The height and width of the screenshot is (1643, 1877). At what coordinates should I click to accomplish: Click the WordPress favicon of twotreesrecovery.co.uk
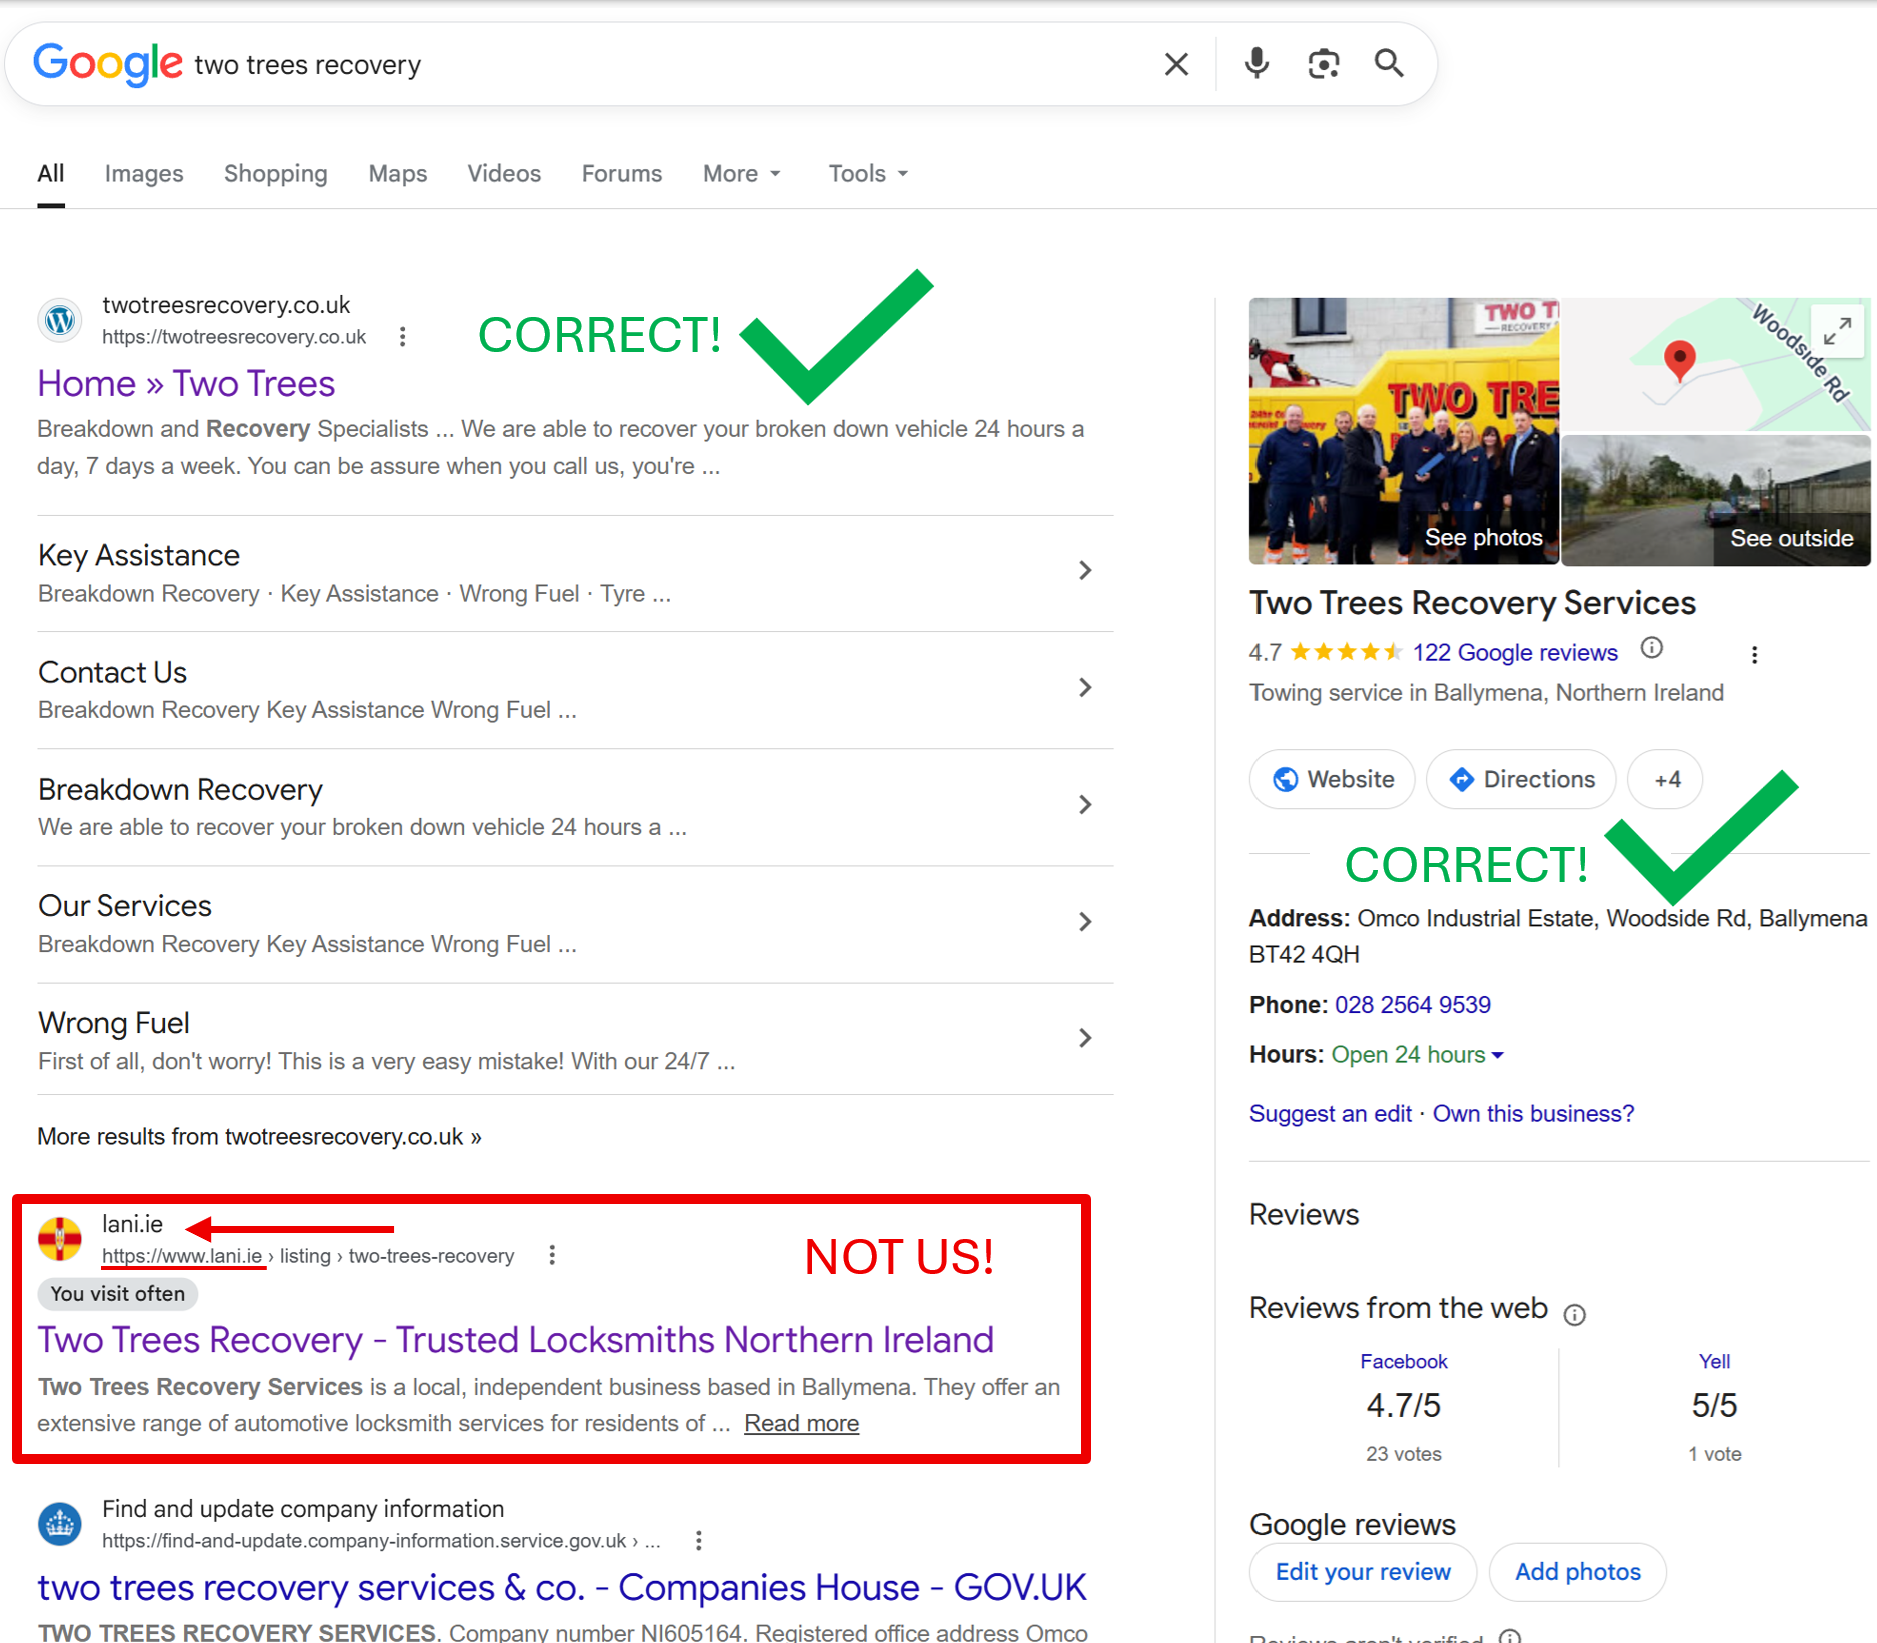pyautogui.click(x=60, y=320)
